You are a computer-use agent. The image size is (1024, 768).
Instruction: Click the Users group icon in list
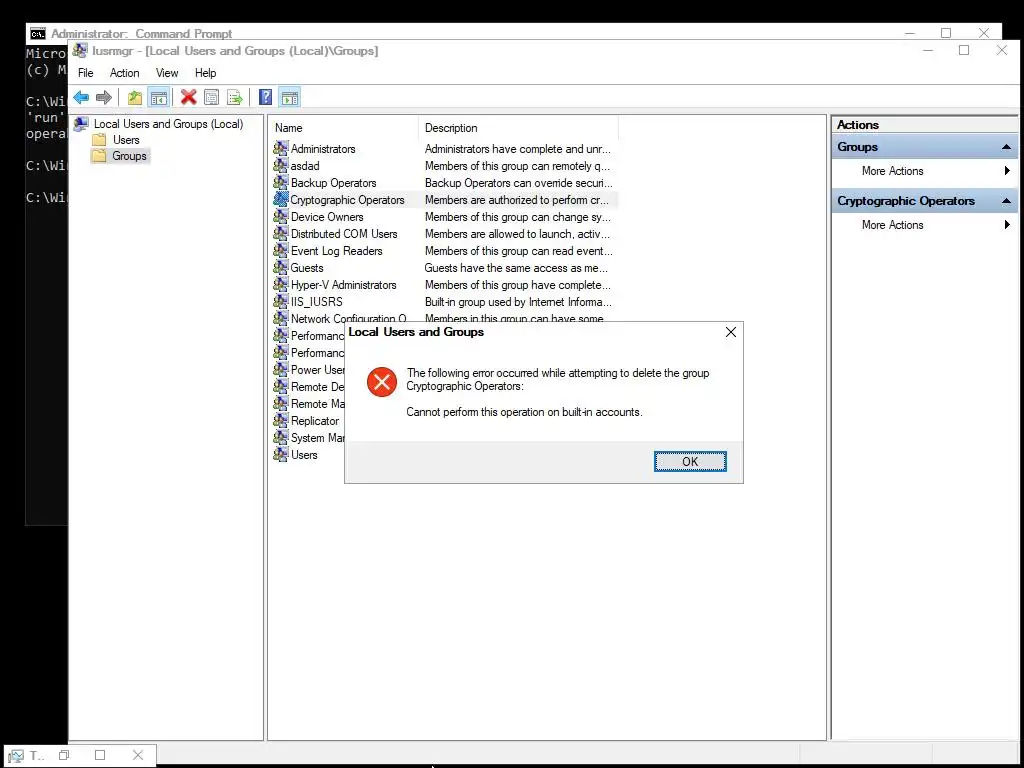click(x=281, y=455)
